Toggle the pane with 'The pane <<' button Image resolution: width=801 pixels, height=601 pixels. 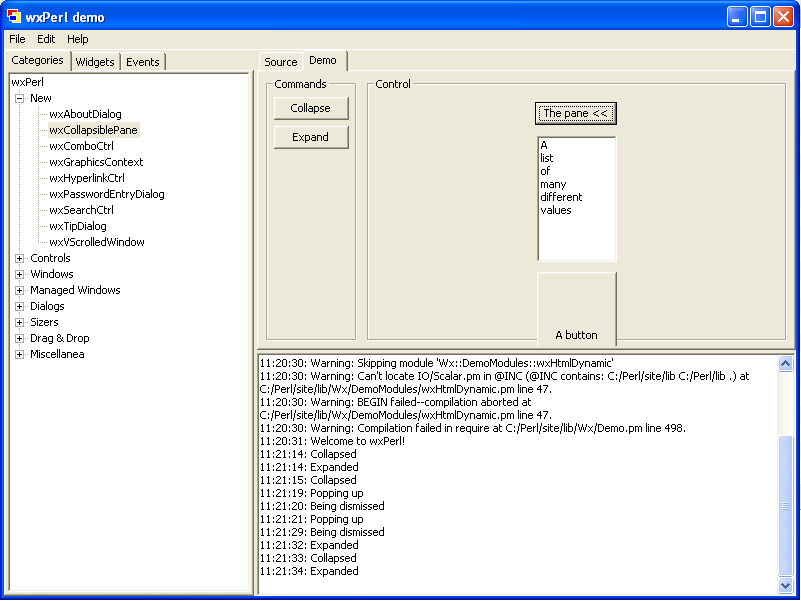(575, 113)
